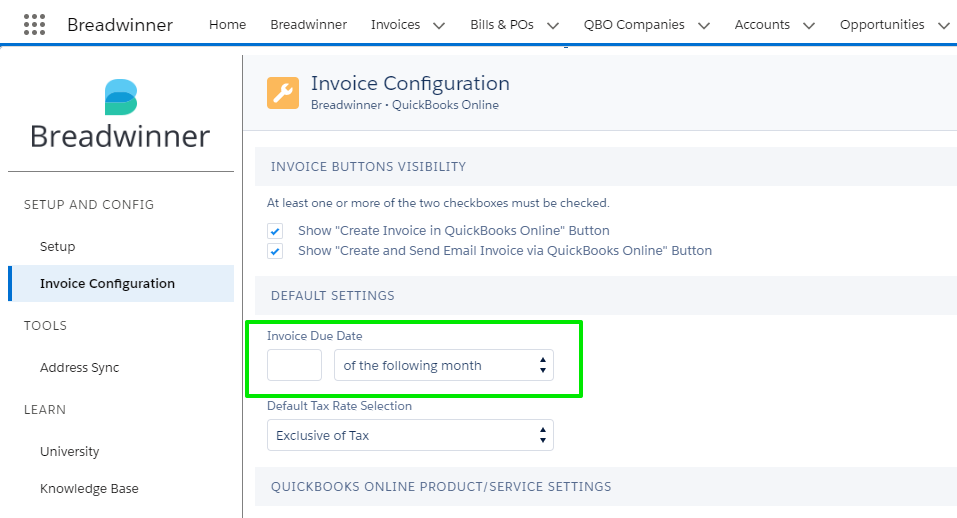This screenshot has height=518, width=957.
Task: Click the "QUICKBOOKS ONLINE PRODUCT/SERVICE SETTINGS" header
Action: (x=441, y=486)
